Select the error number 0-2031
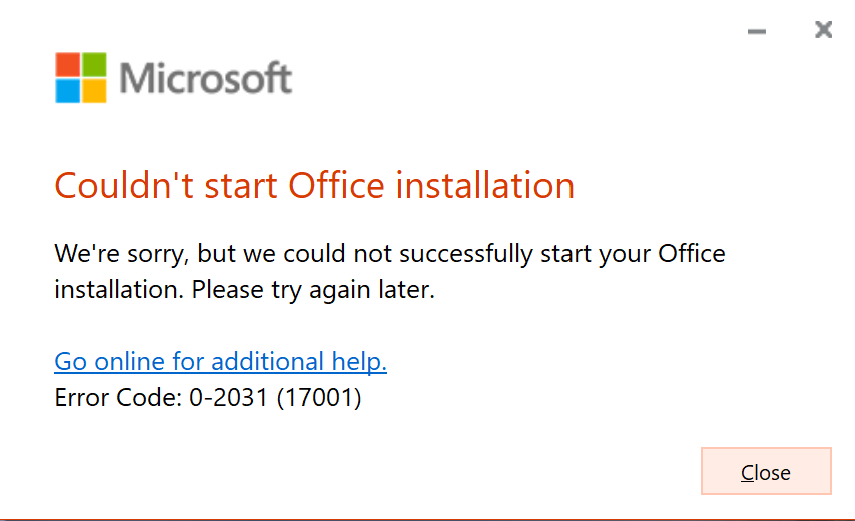 tap(228, 397)
